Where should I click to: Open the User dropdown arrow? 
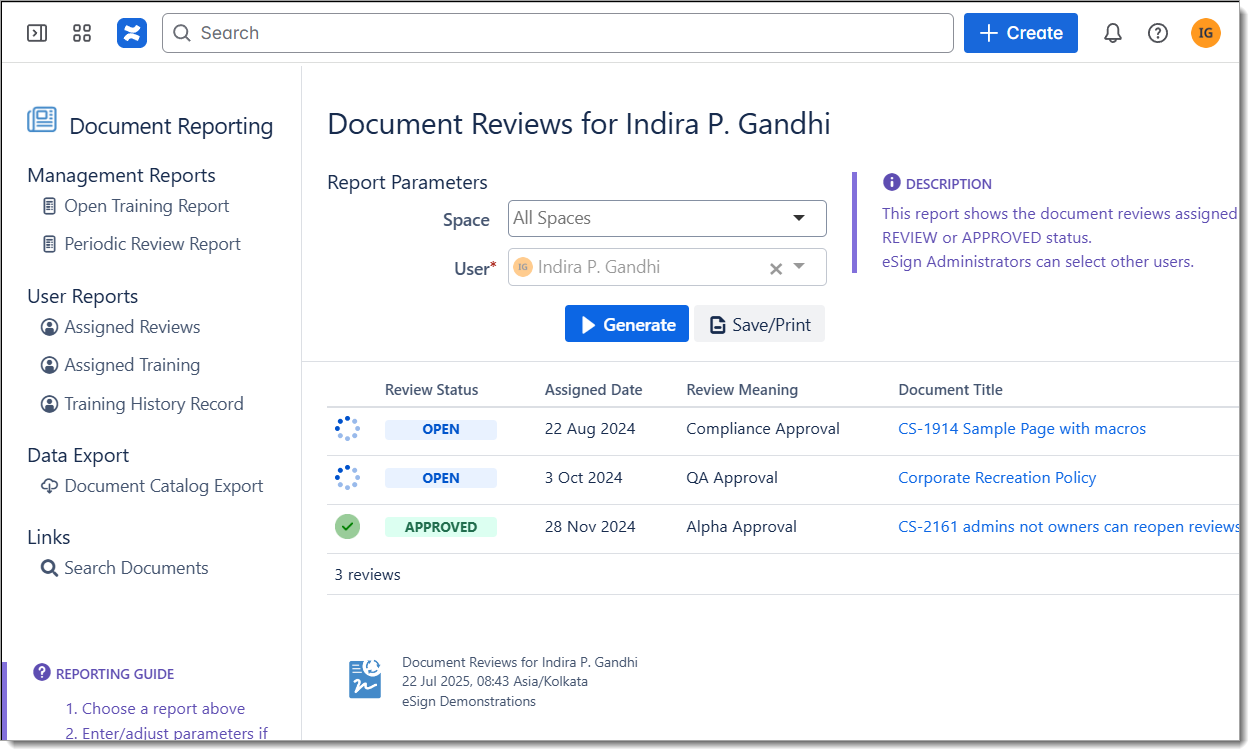click(x=799, y=267)
